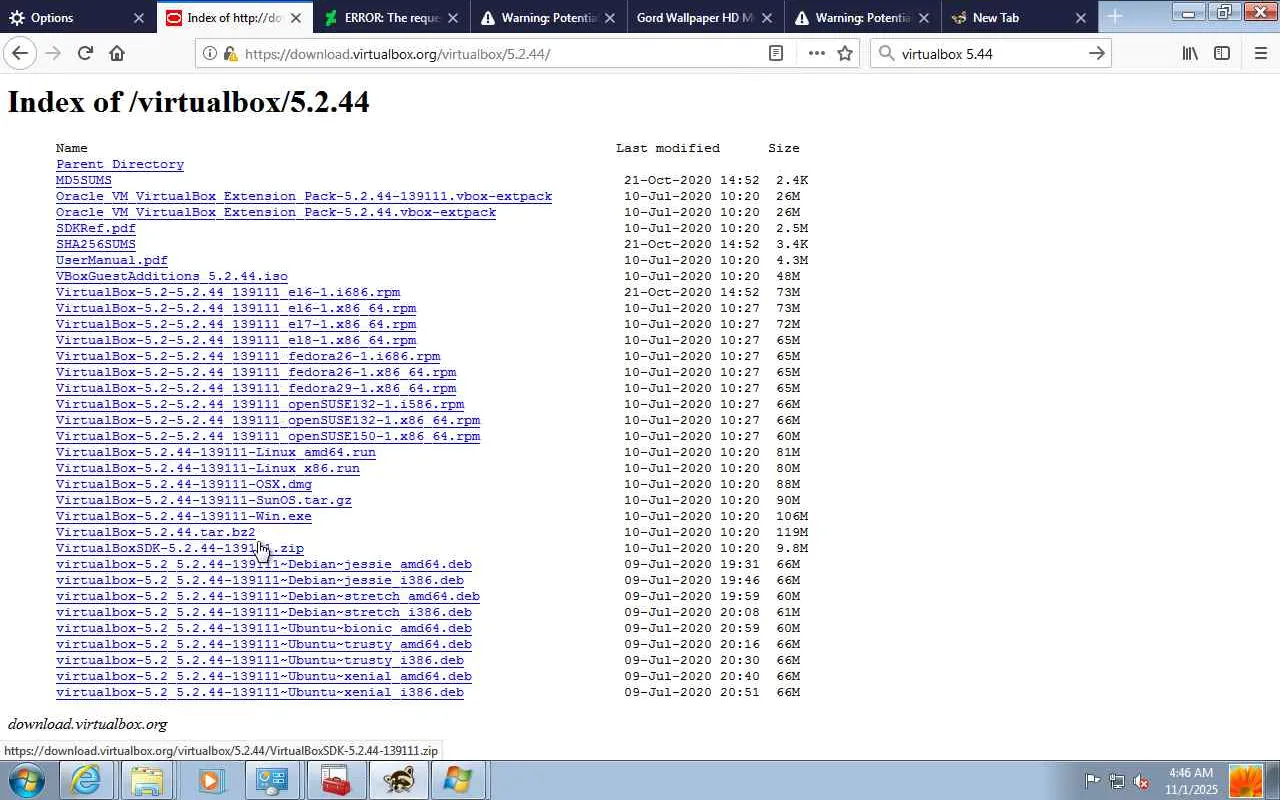
Task: Open the Windows Start menu
Action: 27,780
